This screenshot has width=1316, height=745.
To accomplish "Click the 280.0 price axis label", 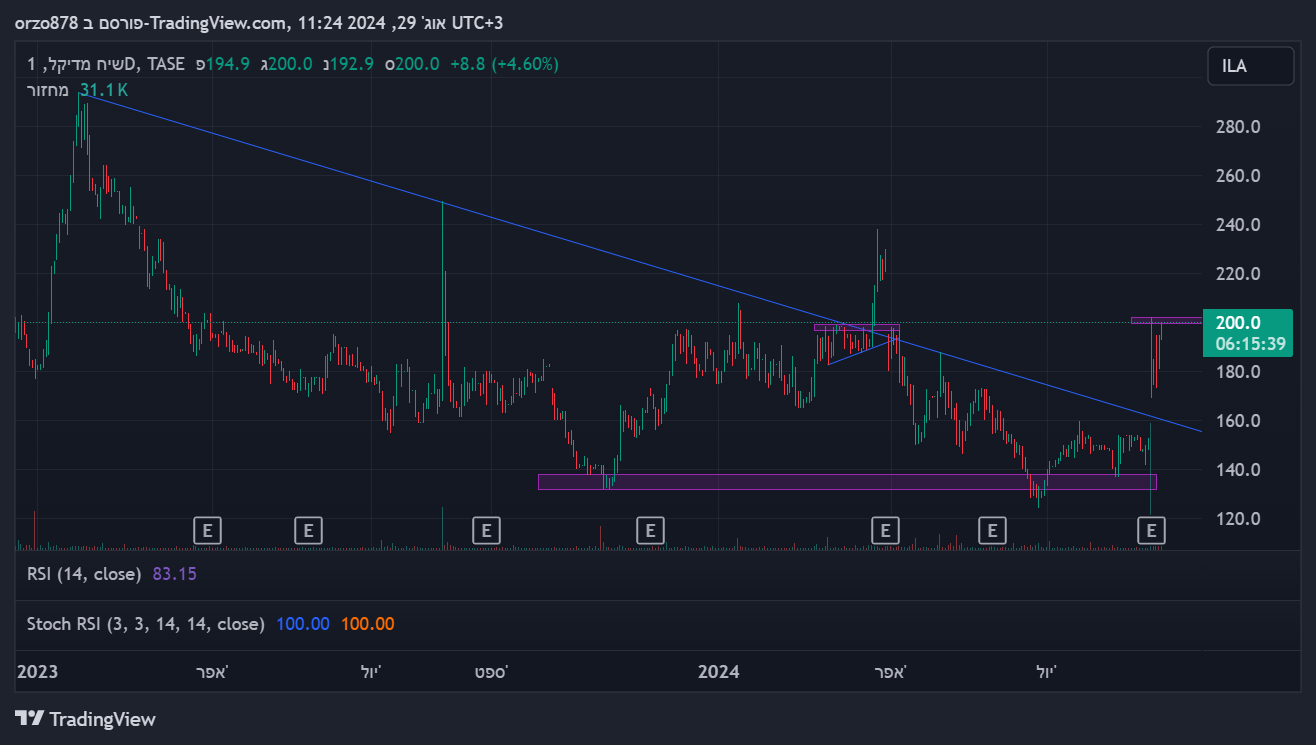I will point(1238,127).
